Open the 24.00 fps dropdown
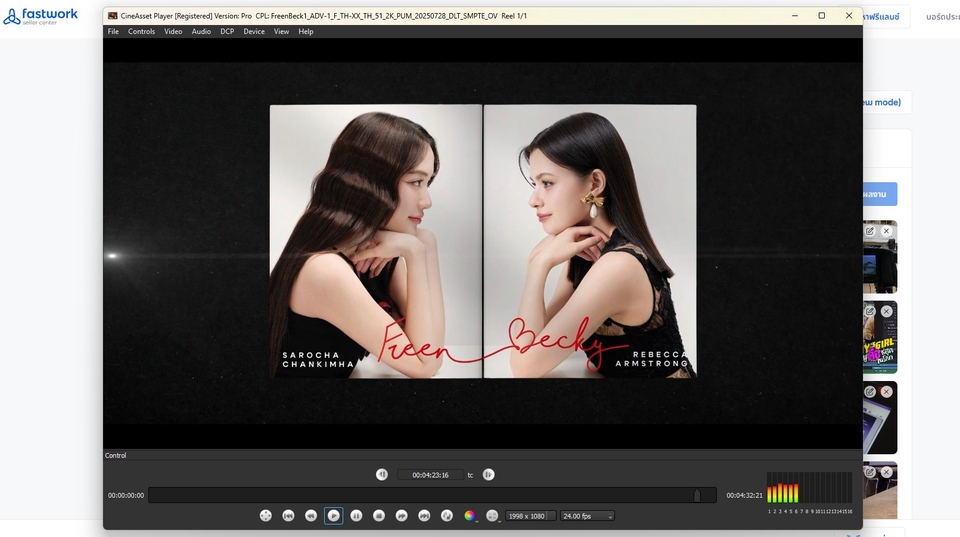The image size is (960, 537). [587, 516]
